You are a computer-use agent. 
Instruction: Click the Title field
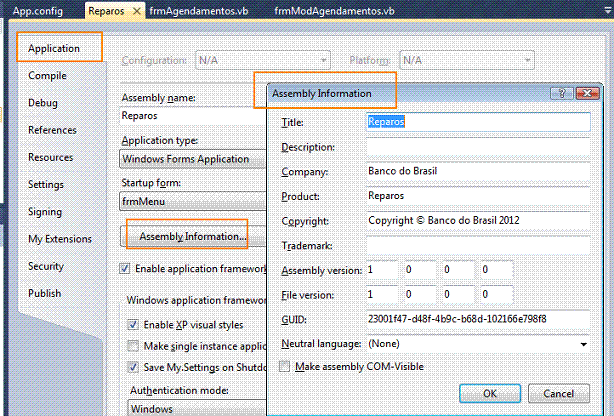[x=478, y=122]
